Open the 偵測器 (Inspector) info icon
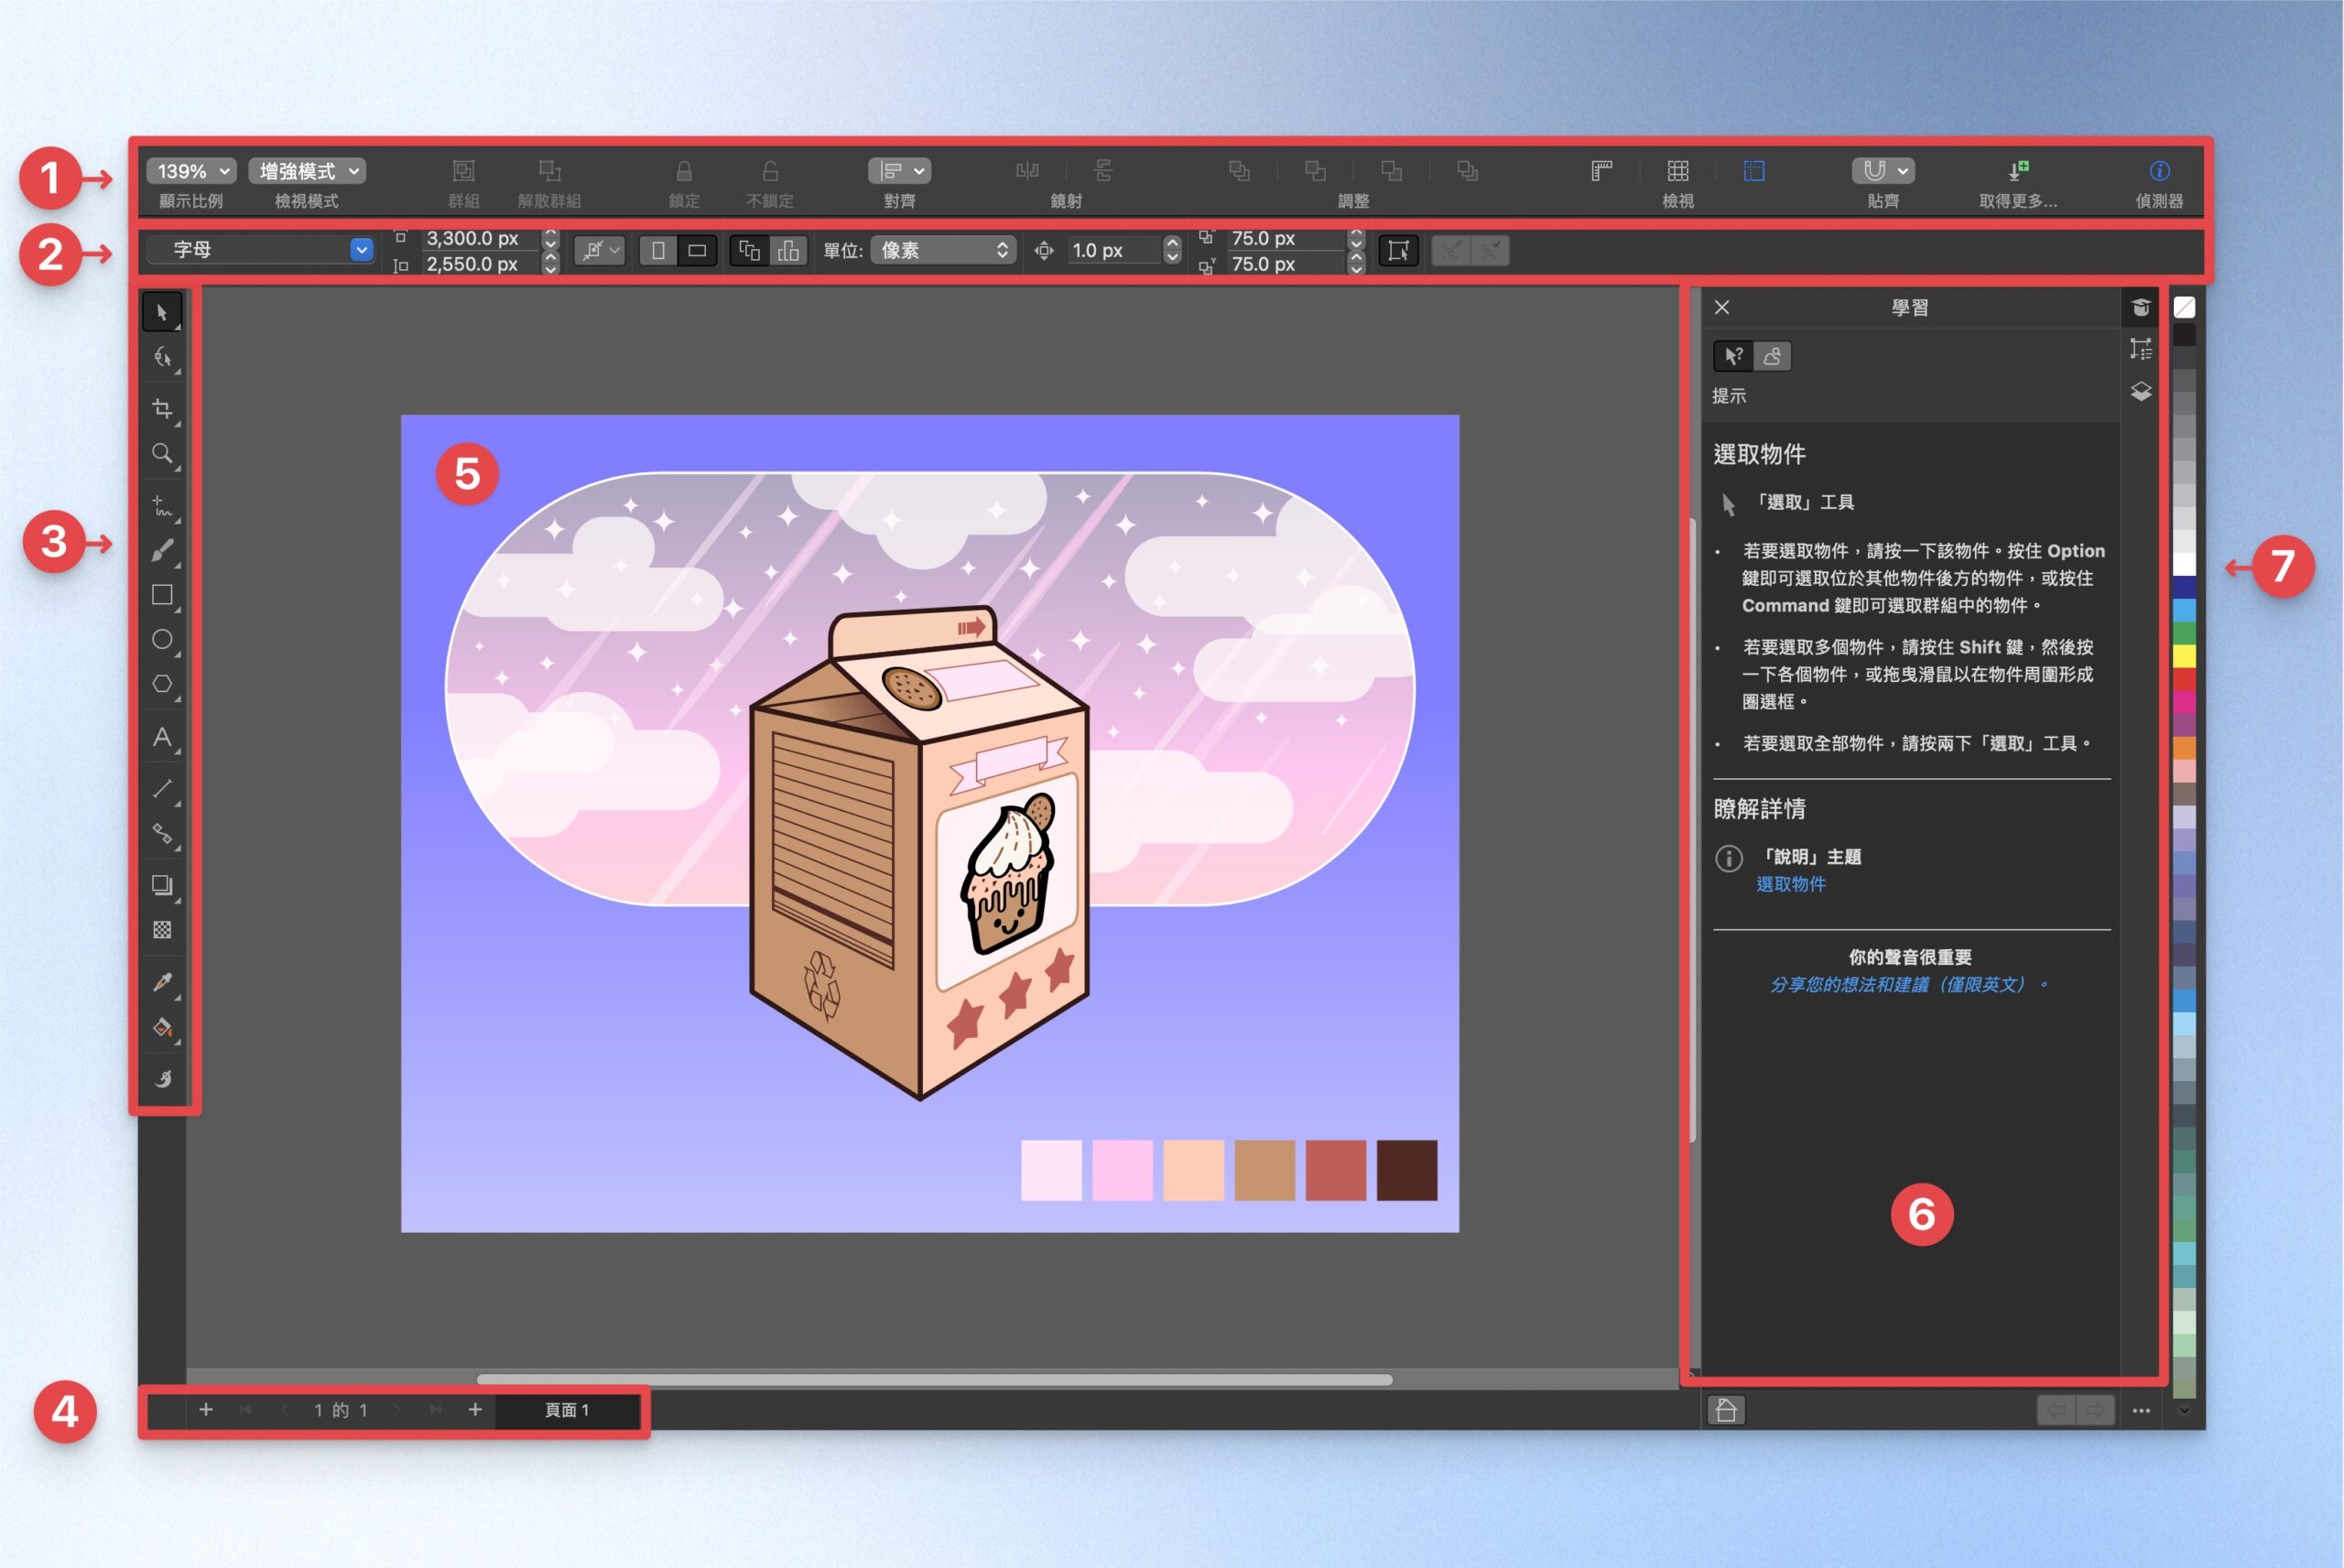Image resolution: width=2344 pixels, height=1568 pixels. pos(2159,171)
